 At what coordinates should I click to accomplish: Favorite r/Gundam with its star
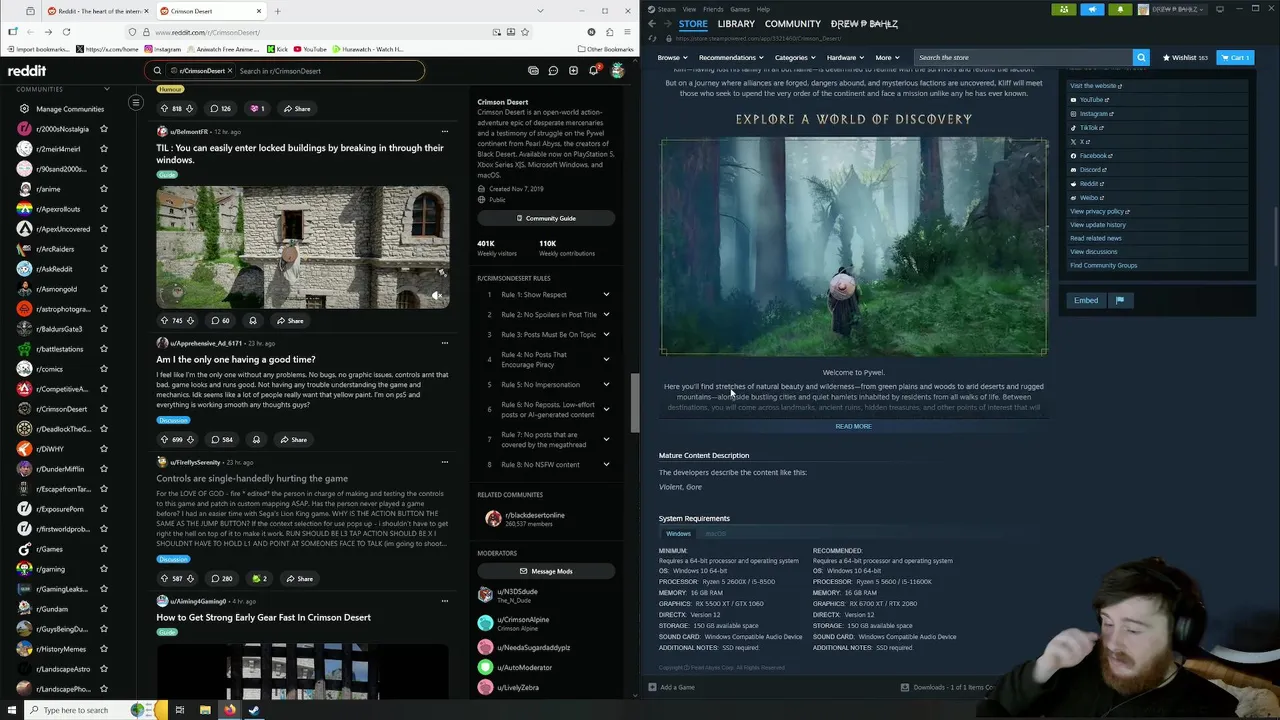click(103, 609)
